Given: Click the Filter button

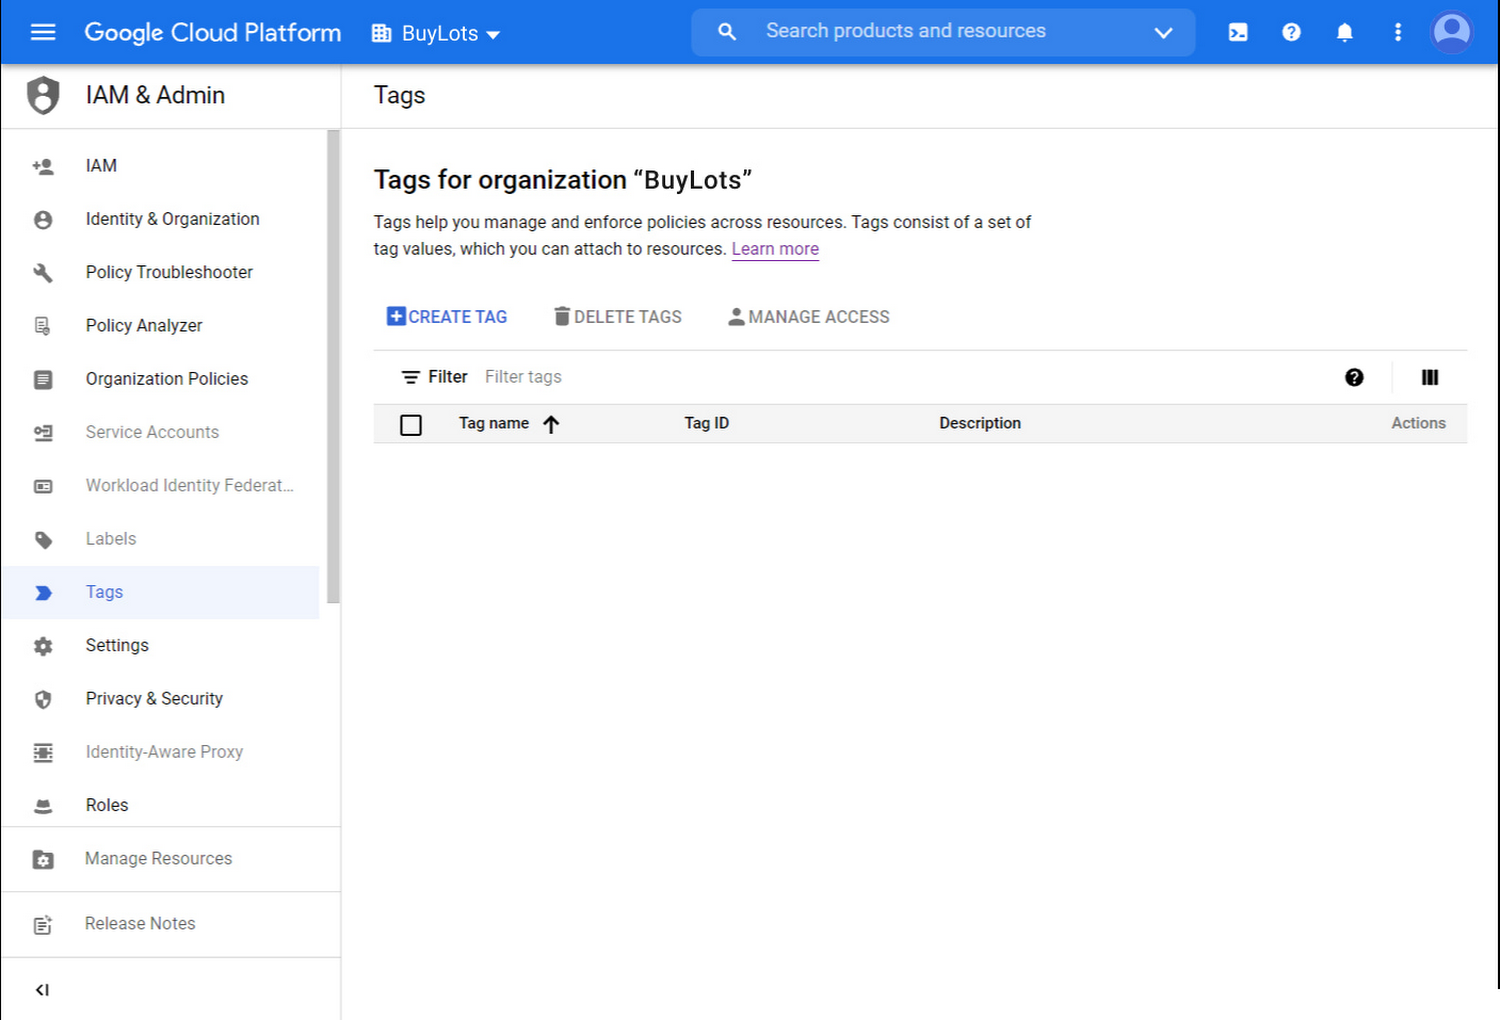Looking at the screenshot, I should (x=434, y=377).
